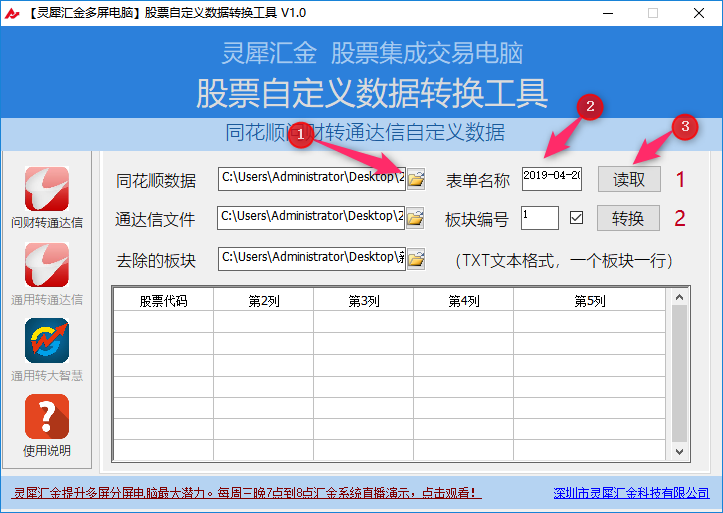723x513 pixels.
Task: Edit the 板块编号 number field
Action: click(540, 218)
